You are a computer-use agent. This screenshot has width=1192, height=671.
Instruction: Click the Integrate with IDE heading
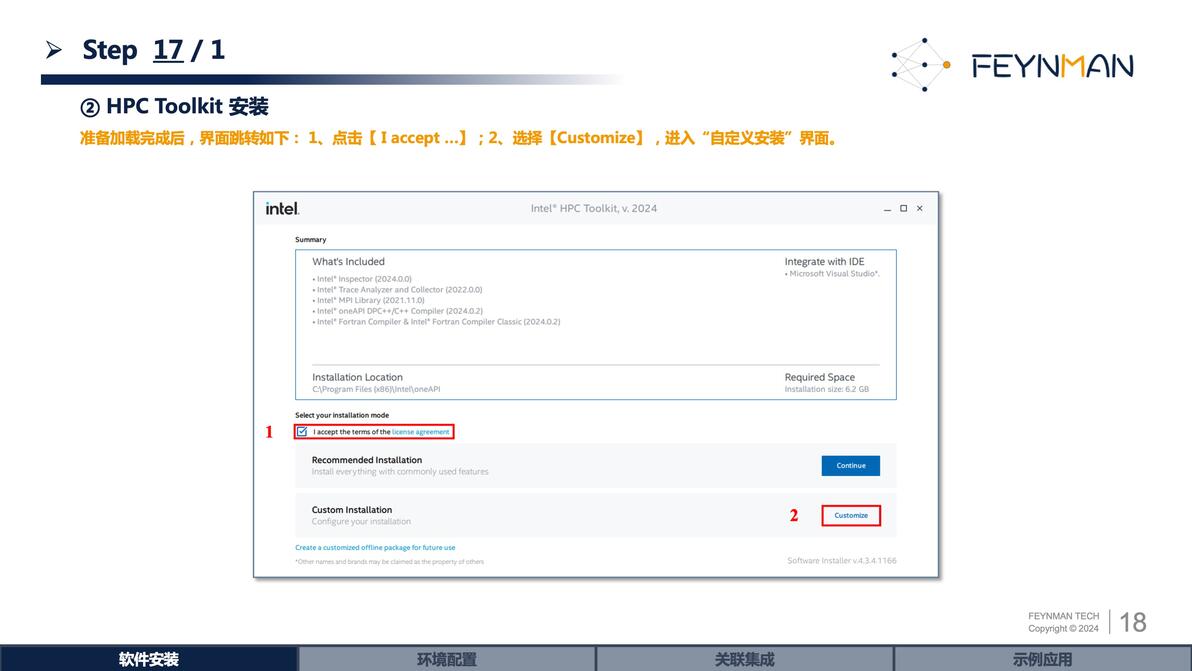[x=825, y=261]
